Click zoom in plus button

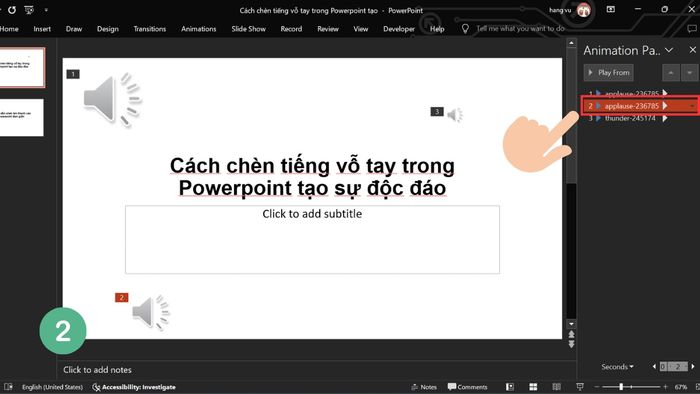point(665,387)
